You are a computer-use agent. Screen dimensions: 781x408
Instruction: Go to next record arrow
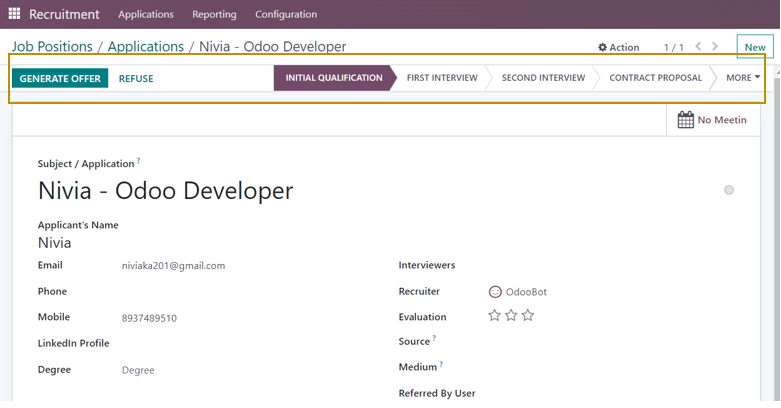(715, 47)
